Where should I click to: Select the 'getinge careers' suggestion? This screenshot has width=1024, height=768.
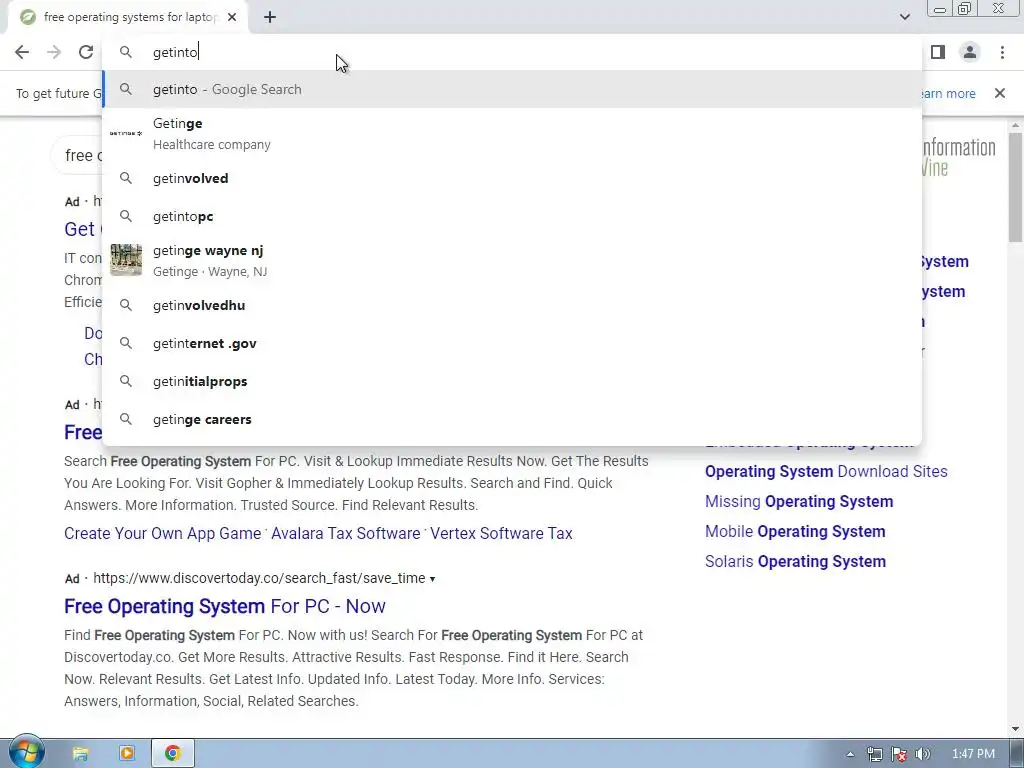(x=513, y=419)
